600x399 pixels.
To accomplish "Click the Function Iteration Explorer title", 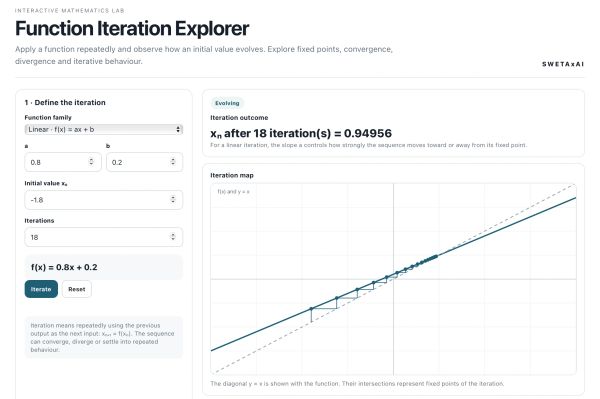I will 132,28.
